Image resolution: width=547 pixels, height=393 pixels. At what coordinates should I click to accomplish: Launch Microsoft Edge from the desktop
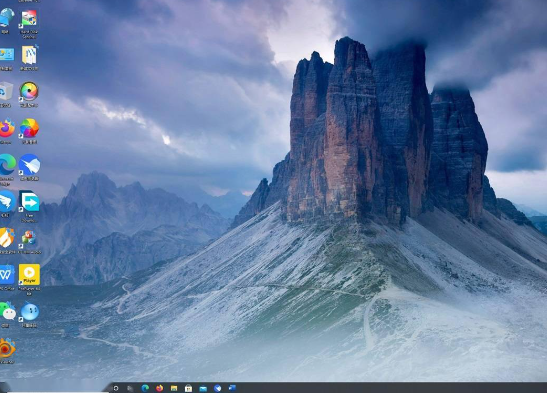click(x=7, y=165)
